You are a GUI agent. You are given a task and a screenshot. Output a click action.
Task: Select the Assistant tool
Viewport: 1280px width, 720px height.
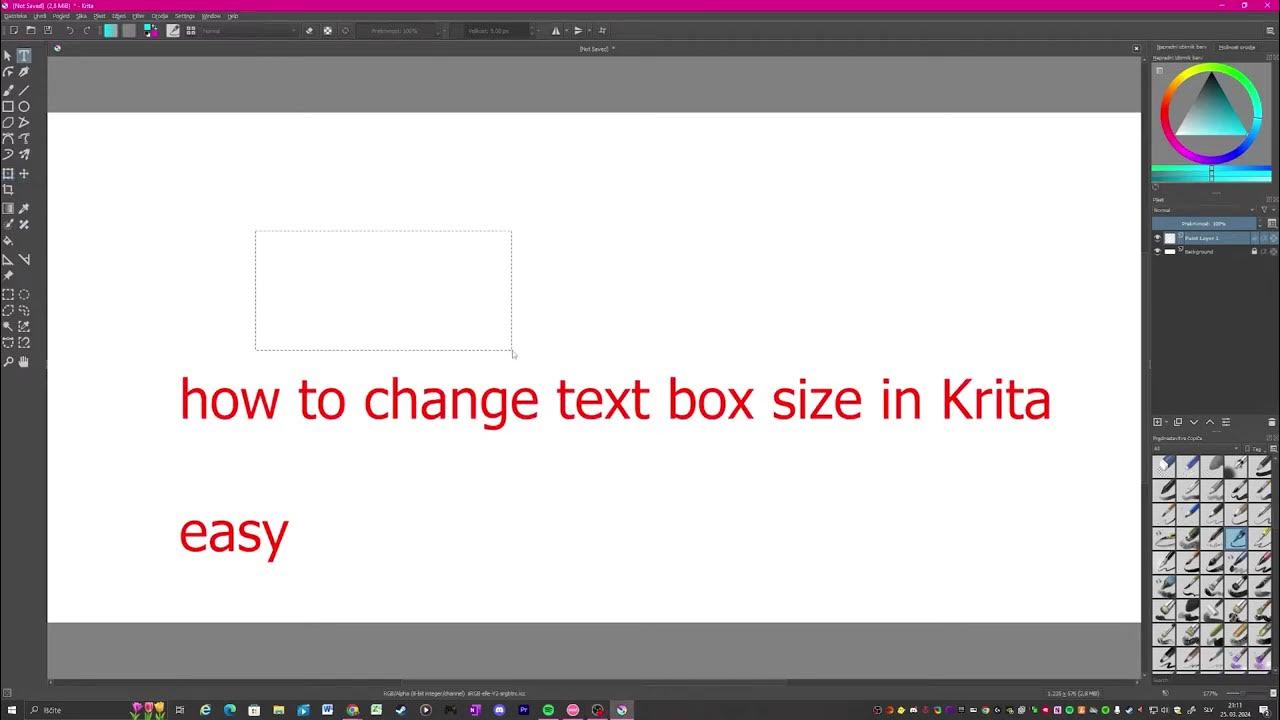click(8, 259)
